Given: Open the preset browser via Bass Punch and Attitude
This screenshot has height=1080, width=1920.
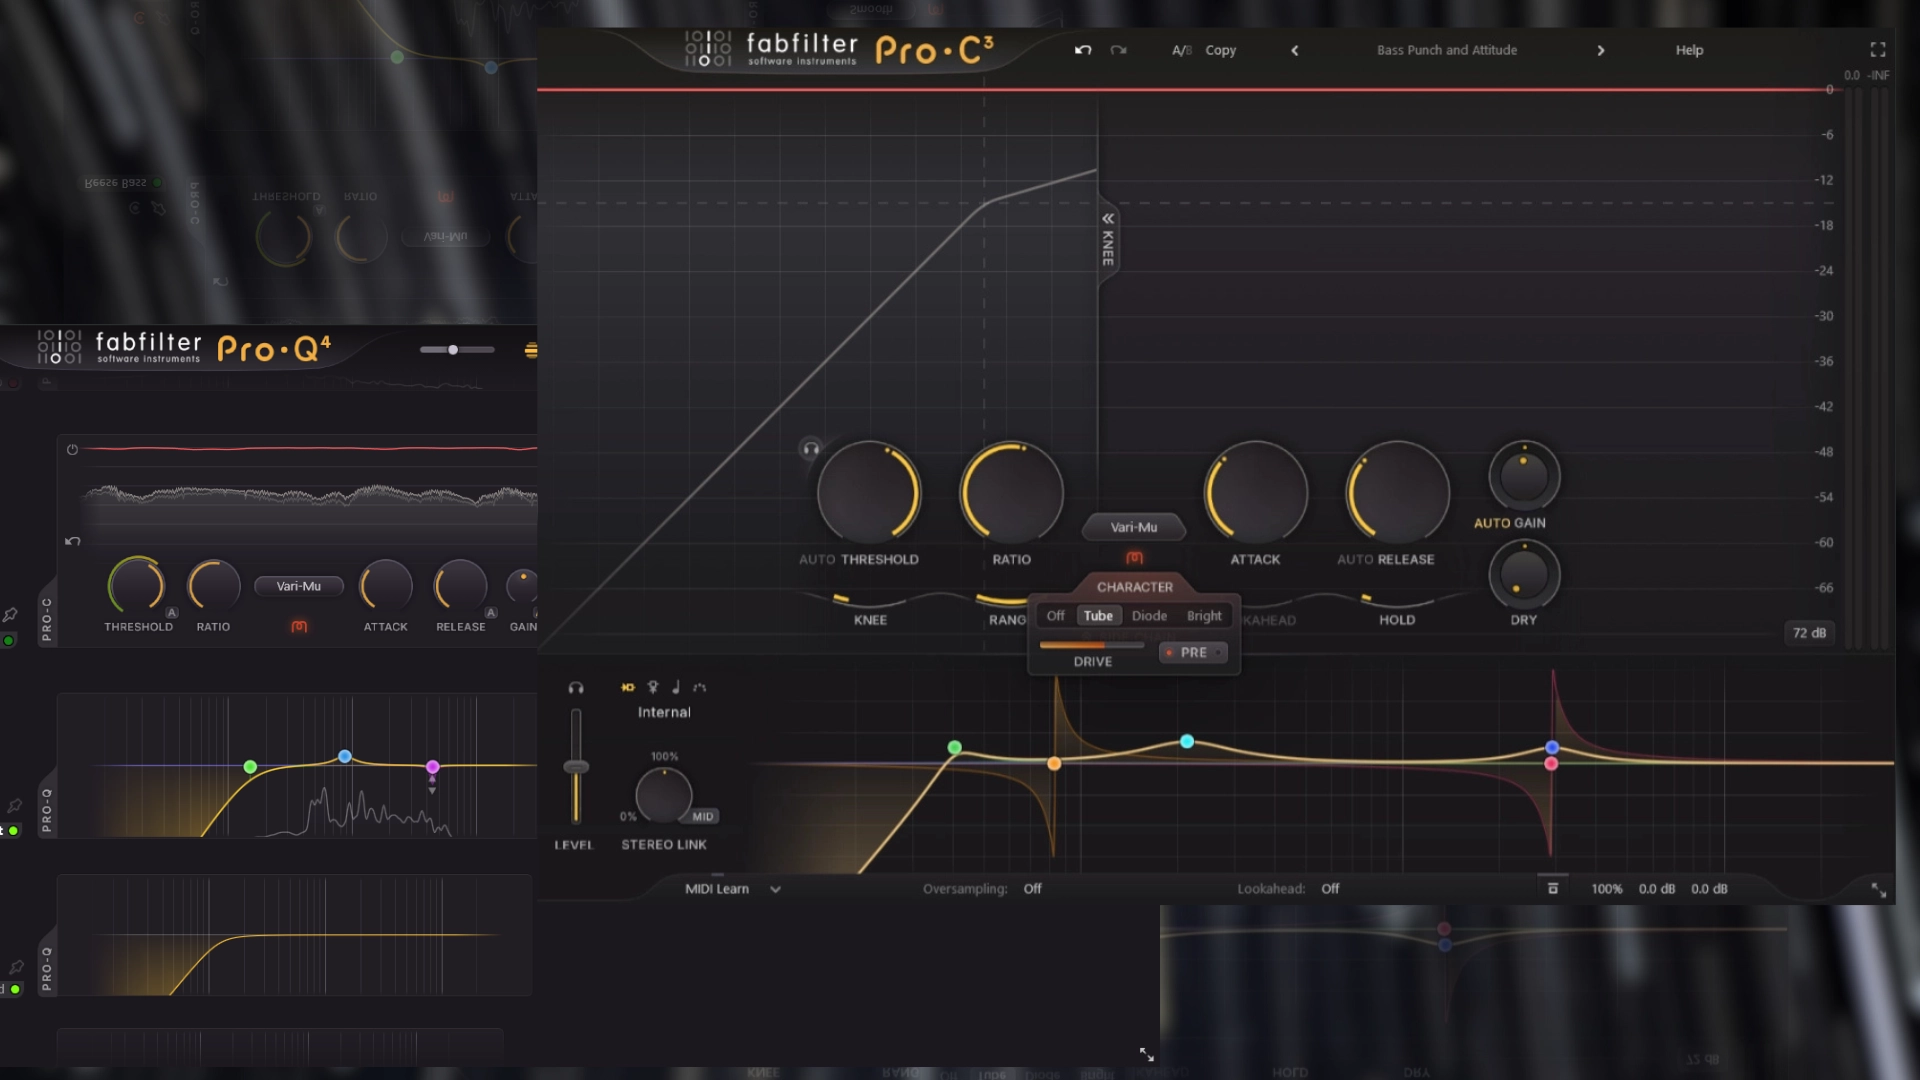Looking at the screenshot, I should point(1447,50).
